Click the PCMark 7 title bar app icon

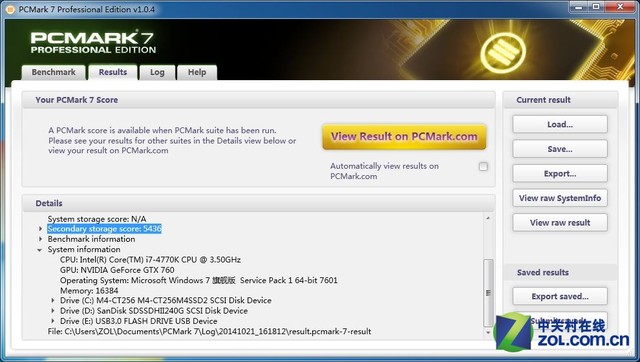(x=10, y=9)
